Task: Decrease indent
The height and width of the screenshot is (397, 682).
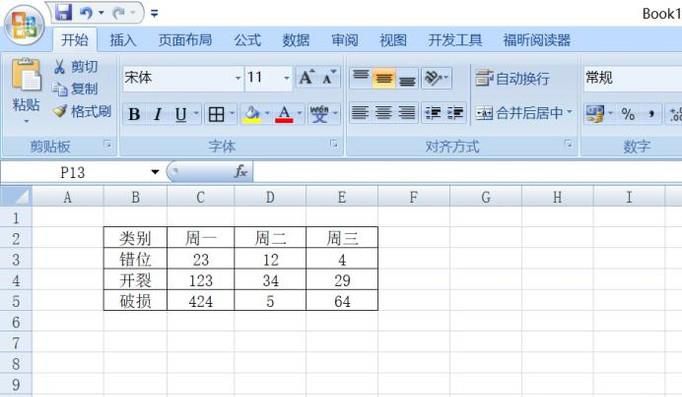Action: [433, 113]
